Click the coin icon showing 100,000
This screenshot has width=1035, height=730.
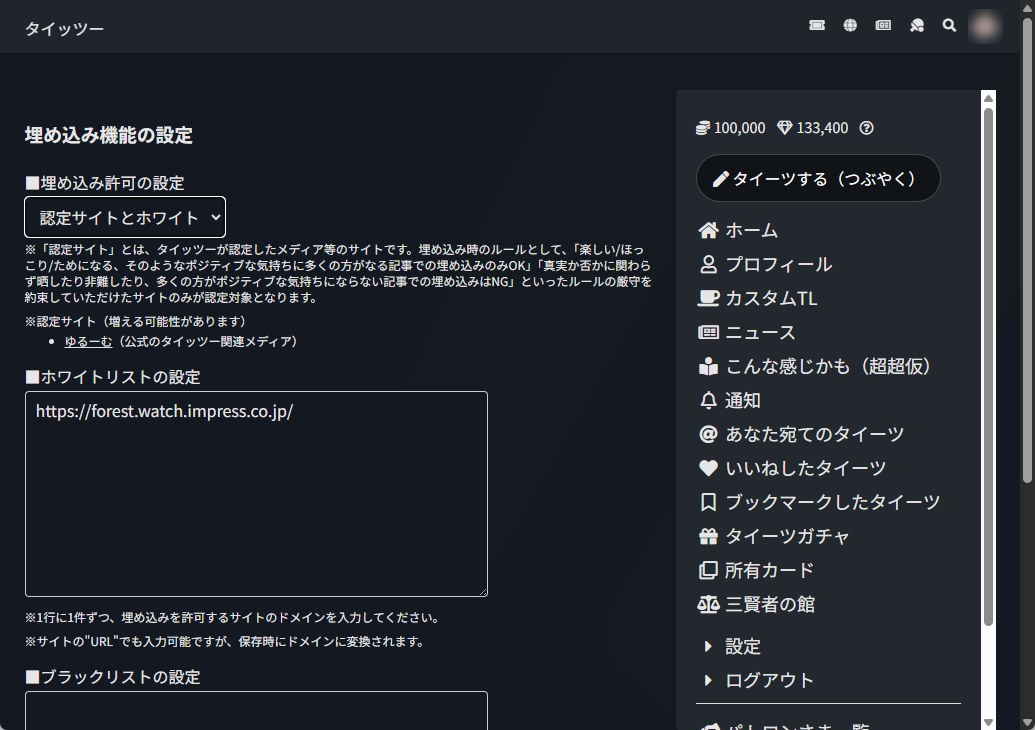pyautogui.click(x=703, y=128)
